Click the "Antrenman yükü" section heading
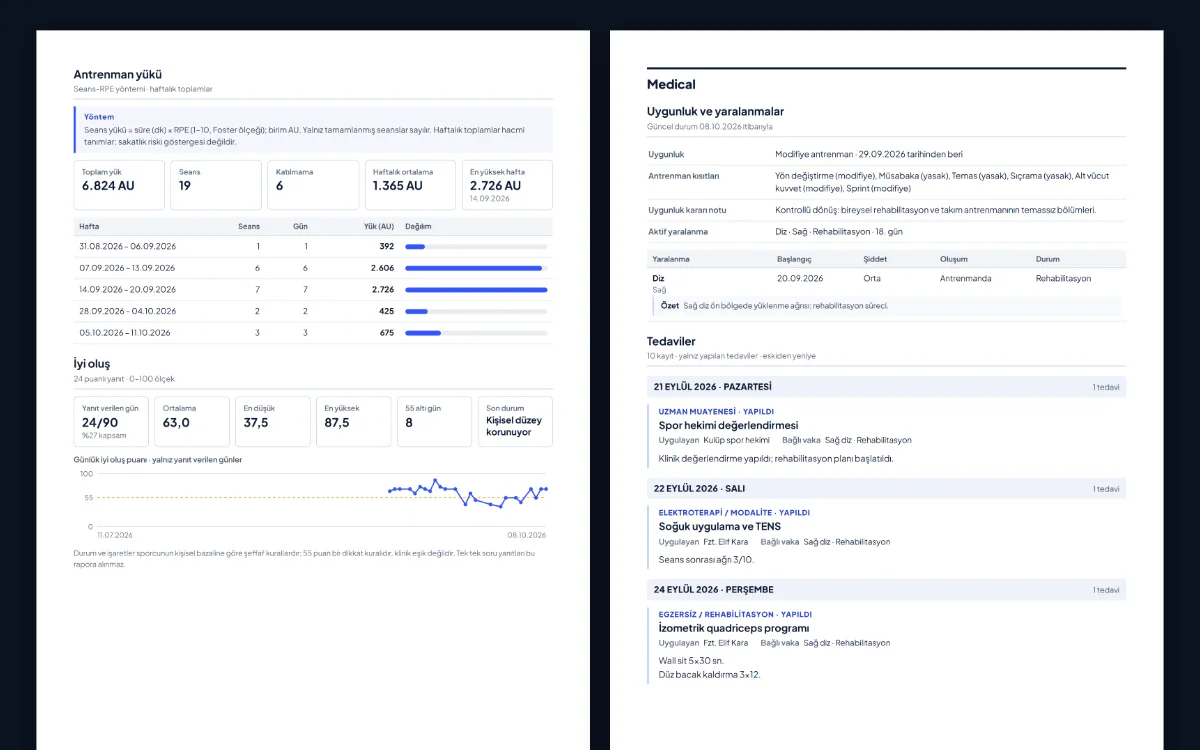The image size is (1200, 750). (118, 74)
